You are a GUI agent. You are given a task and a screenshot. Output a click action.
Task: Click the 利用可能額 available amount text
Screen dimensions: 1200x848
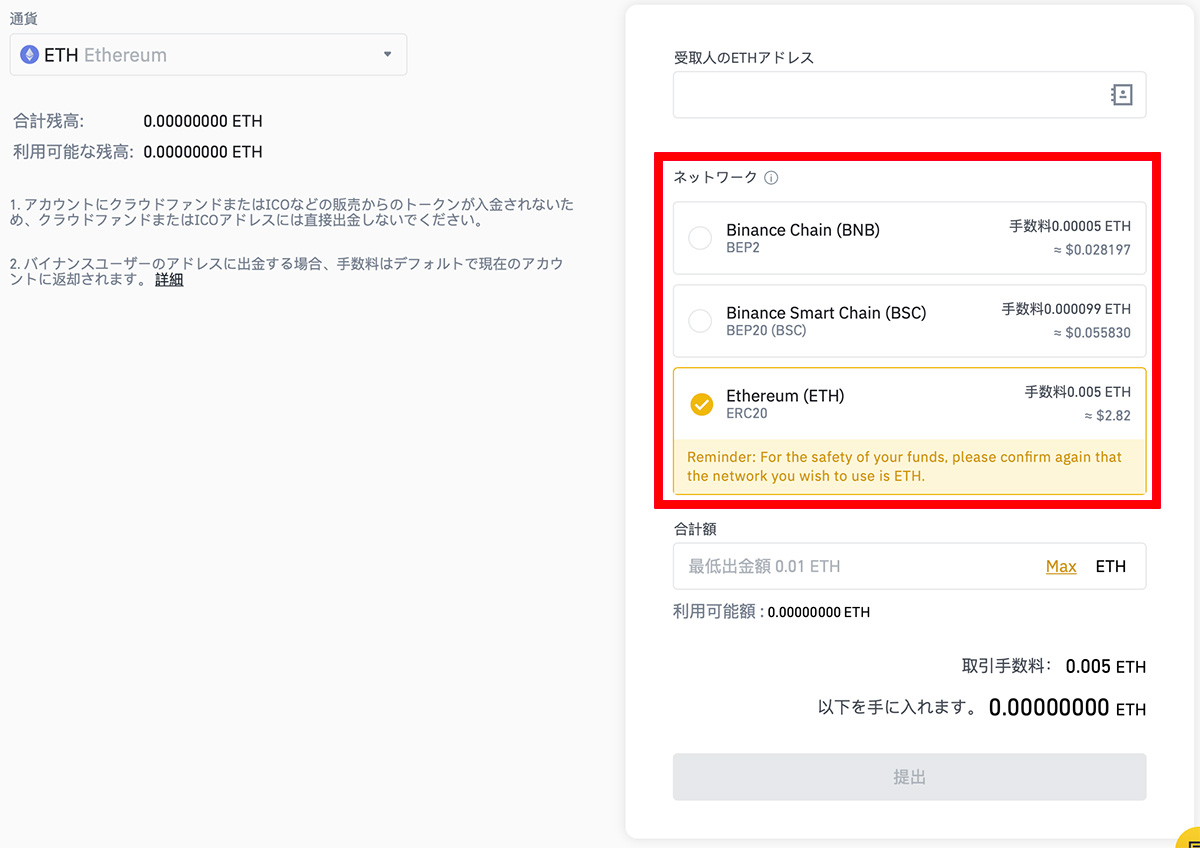pyautogui.click(x=771, y=612)
